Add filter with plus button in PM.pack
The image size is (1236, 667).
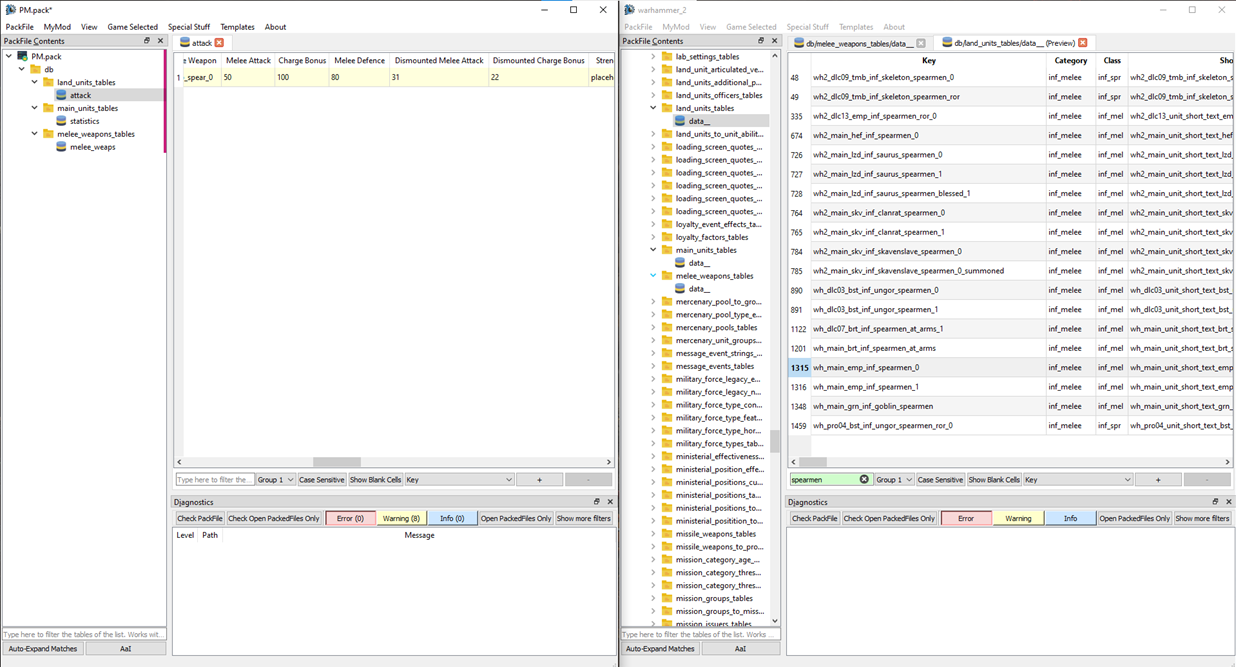[x=540, y=480]
